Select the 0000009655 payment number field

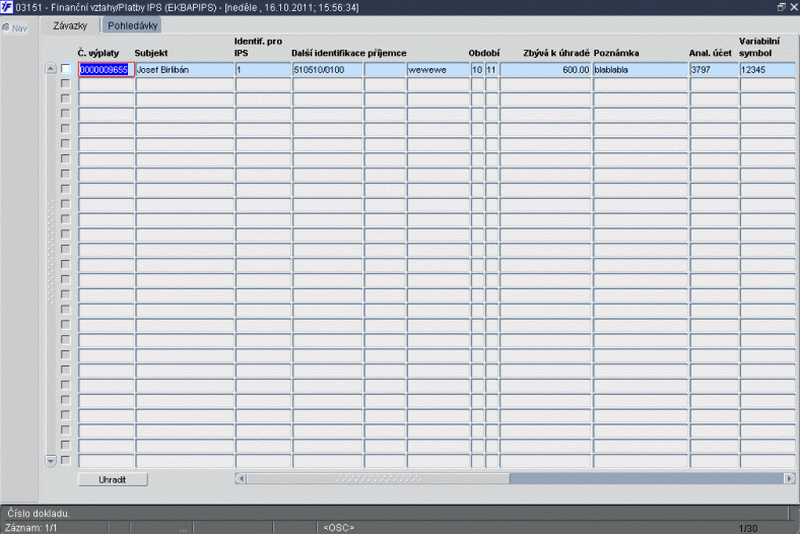(106, 69)
